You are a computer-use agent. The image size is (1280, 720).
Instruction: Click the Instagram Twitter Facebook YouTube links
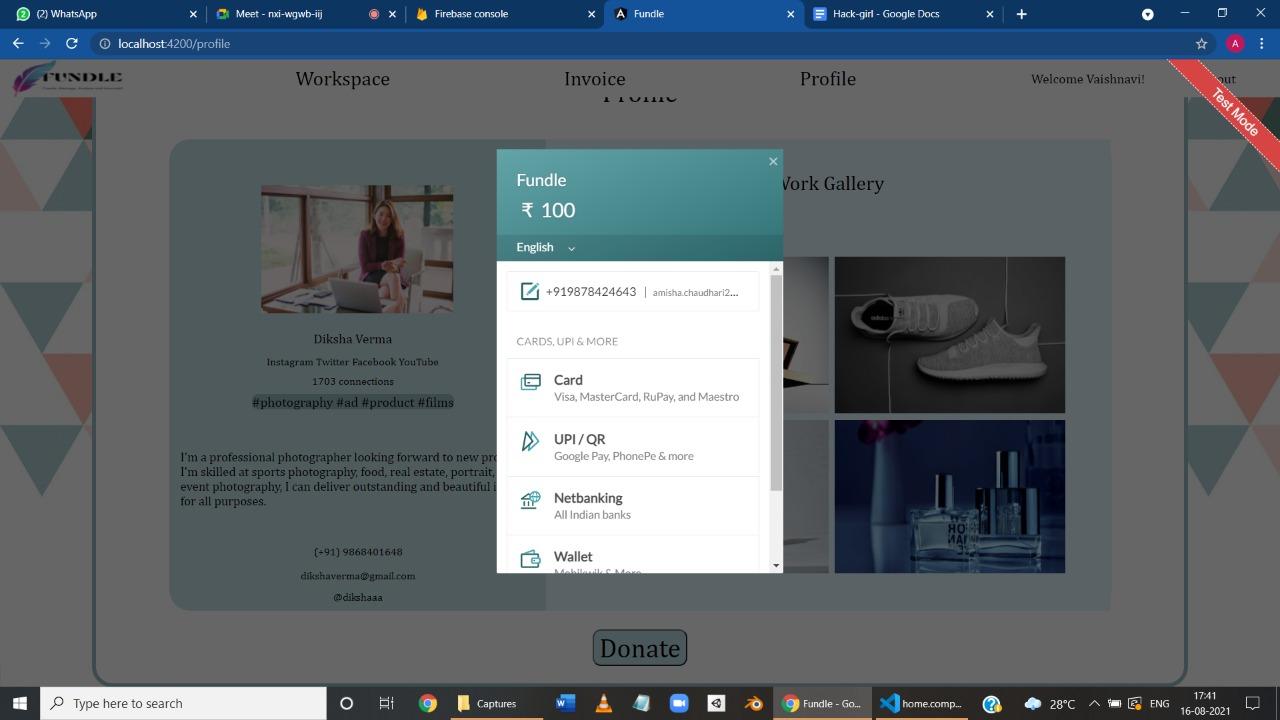tap(352, 362)
